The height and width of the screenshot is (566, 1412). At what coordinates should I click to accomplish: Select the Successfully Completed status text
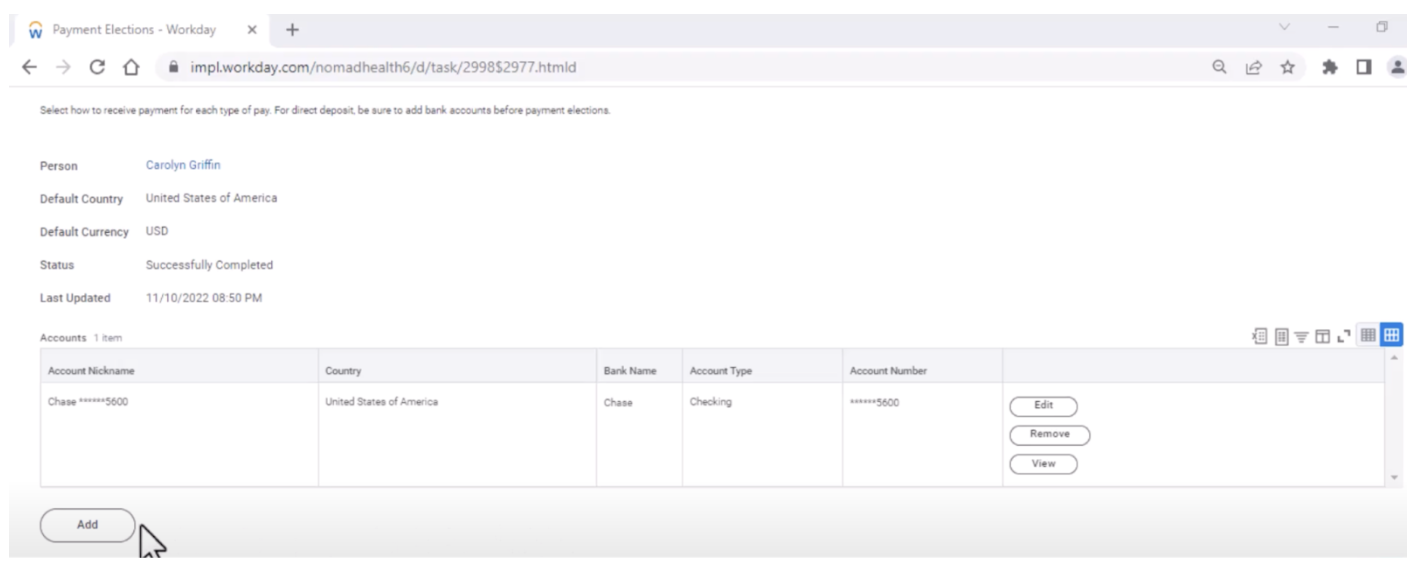(x=210, y=265)
